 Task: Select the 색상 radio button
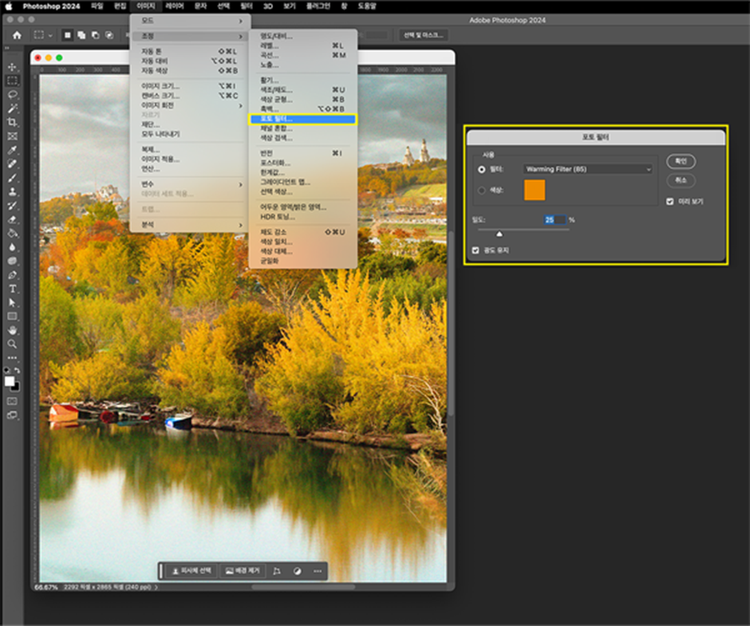482,190
